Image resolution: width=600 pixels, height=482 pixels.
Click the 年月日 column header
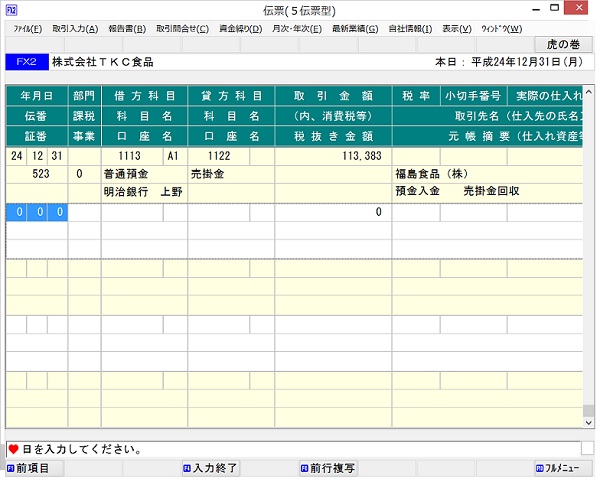(x=37, y=96)
